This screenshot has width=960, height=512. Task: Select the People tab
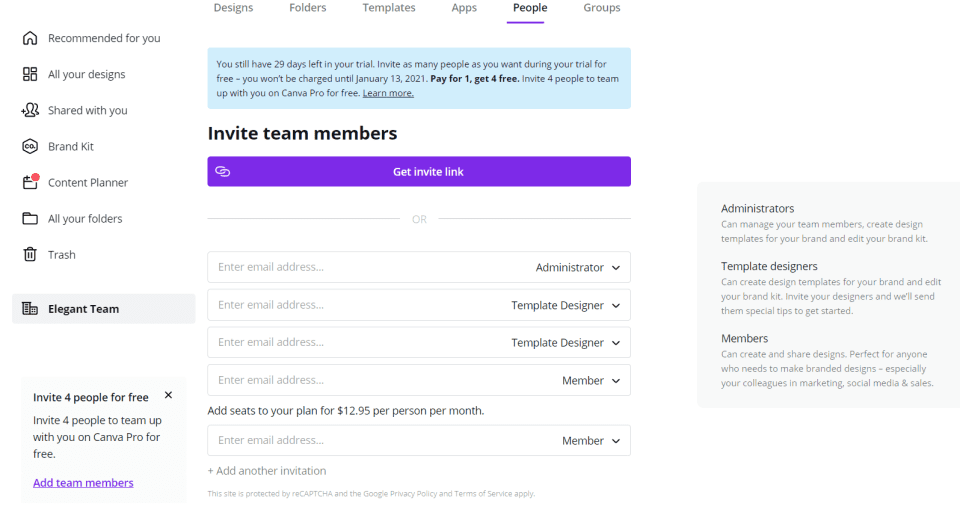530,8
